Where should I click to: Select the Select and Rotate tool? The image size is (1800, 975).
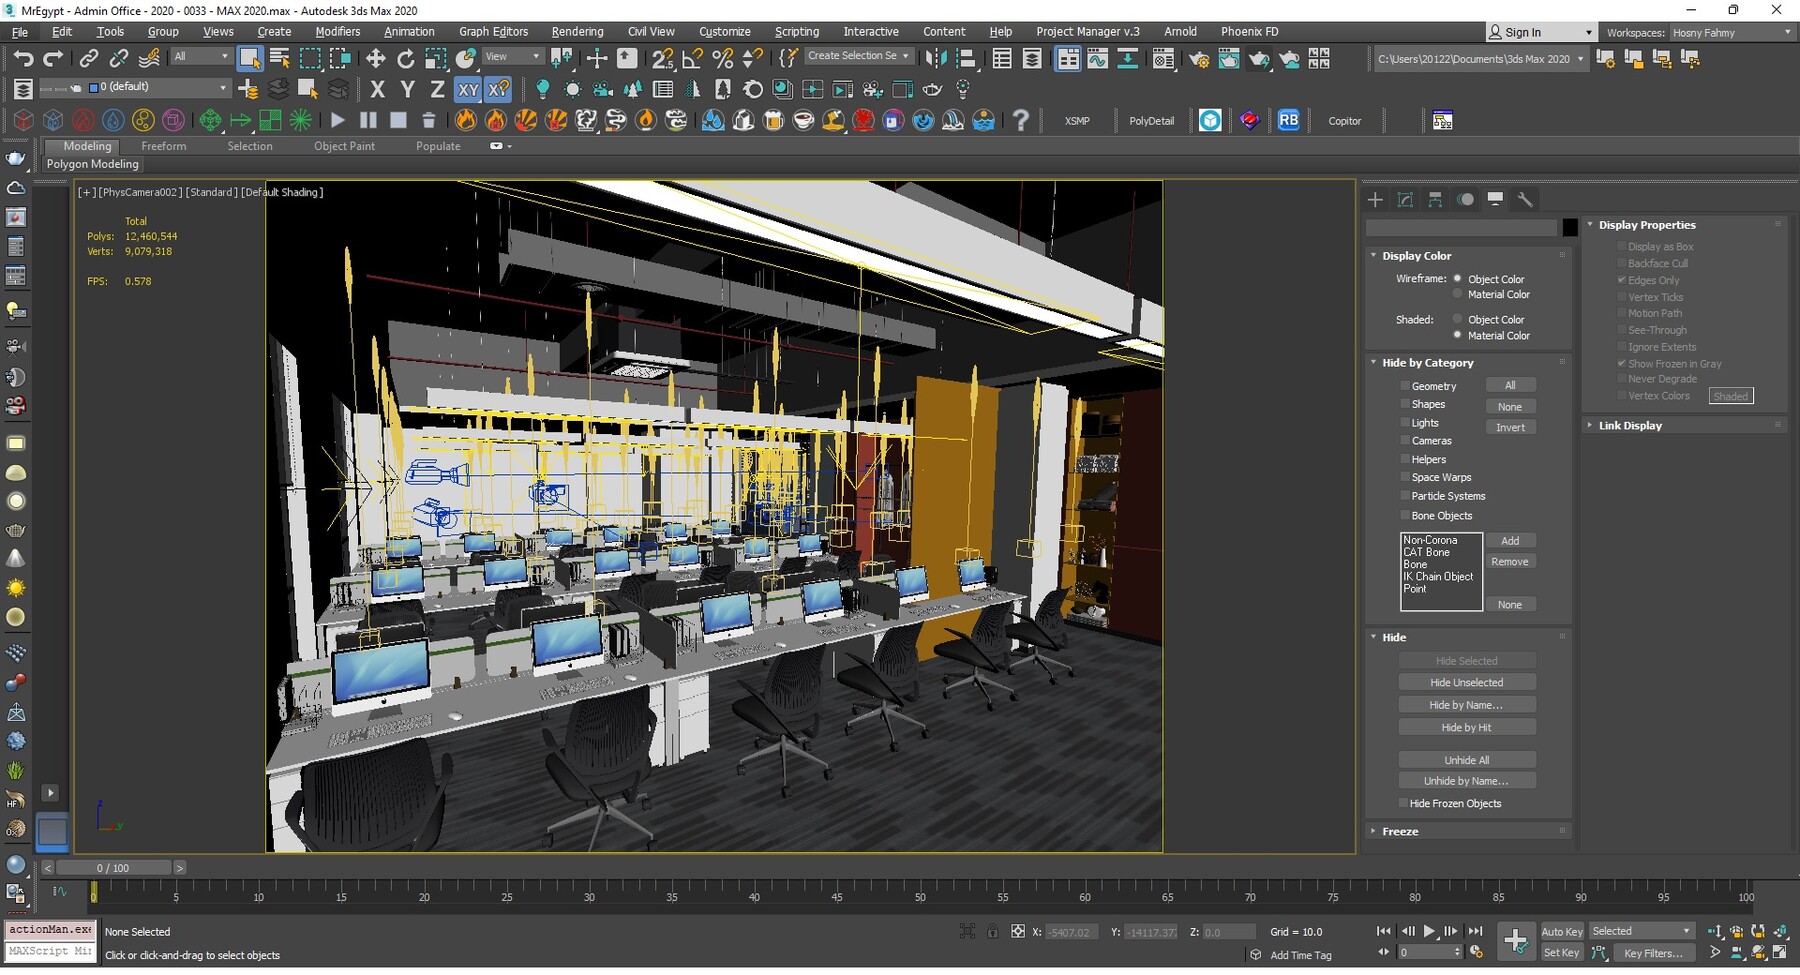pyautogui.click(x=406, y=57)
